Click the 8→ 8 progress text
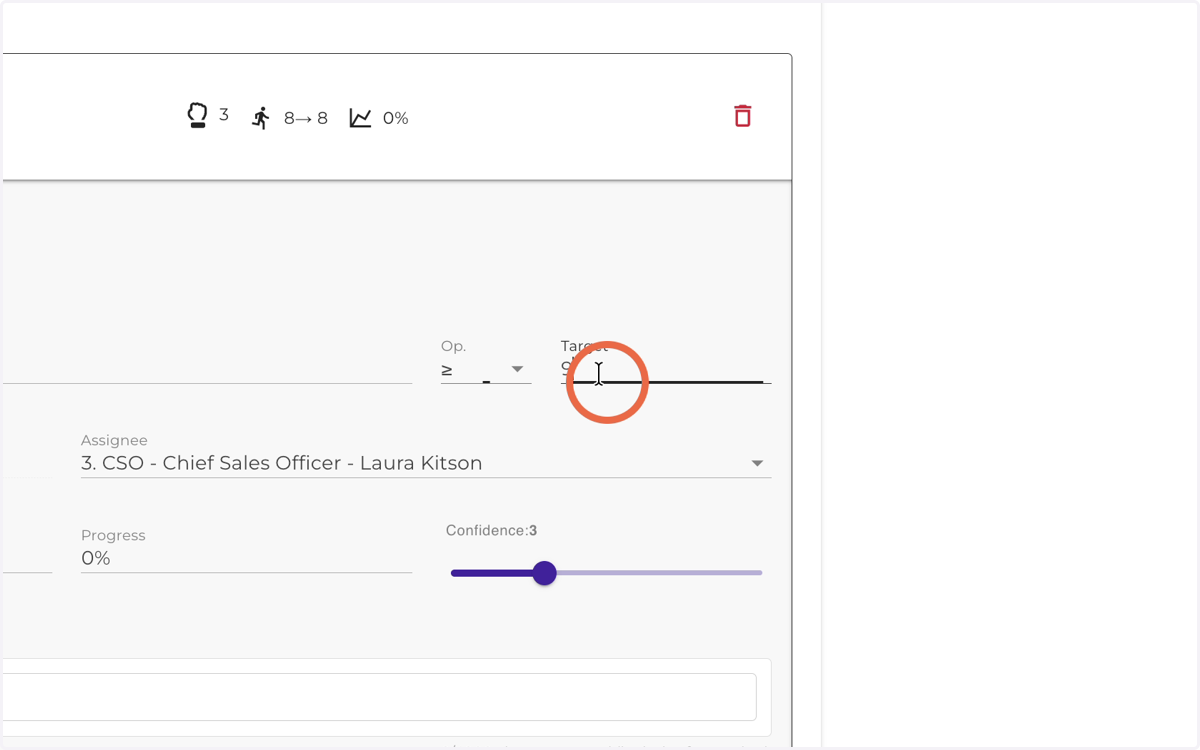The width and height of the screenshot is (1200, 750). 306,118
